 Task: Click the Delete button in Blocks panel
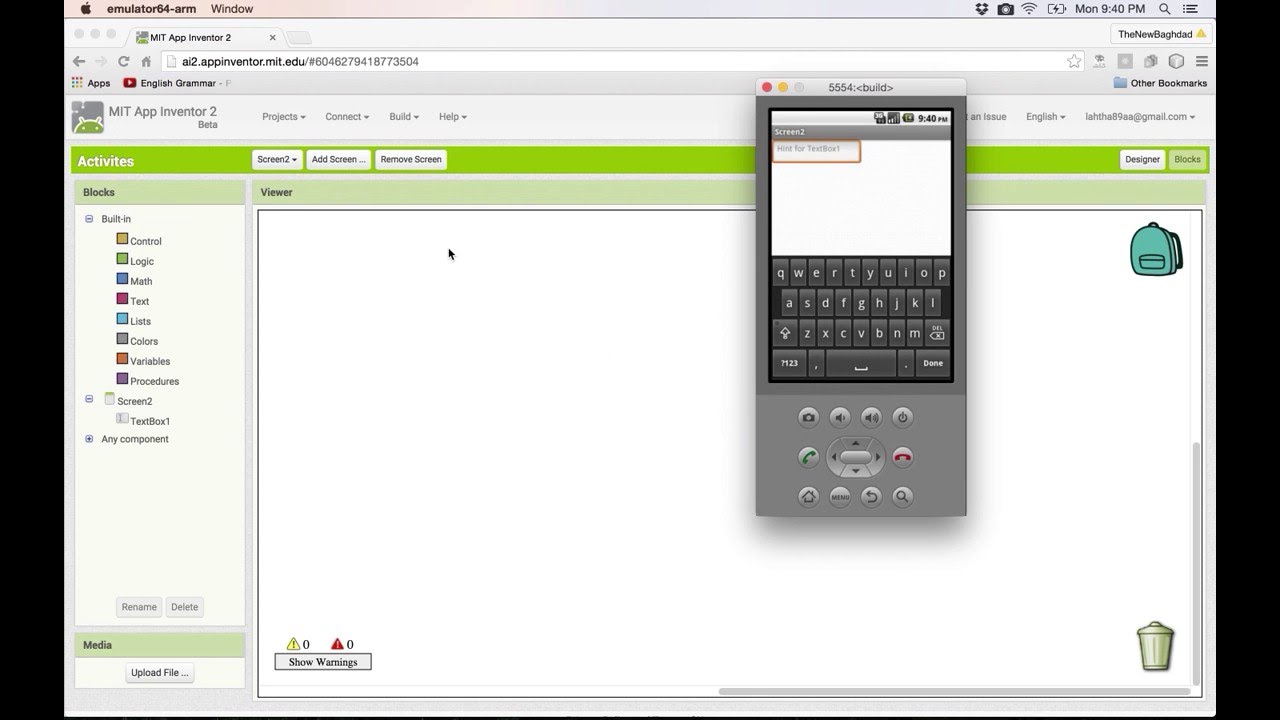click(x=184, y=607)
